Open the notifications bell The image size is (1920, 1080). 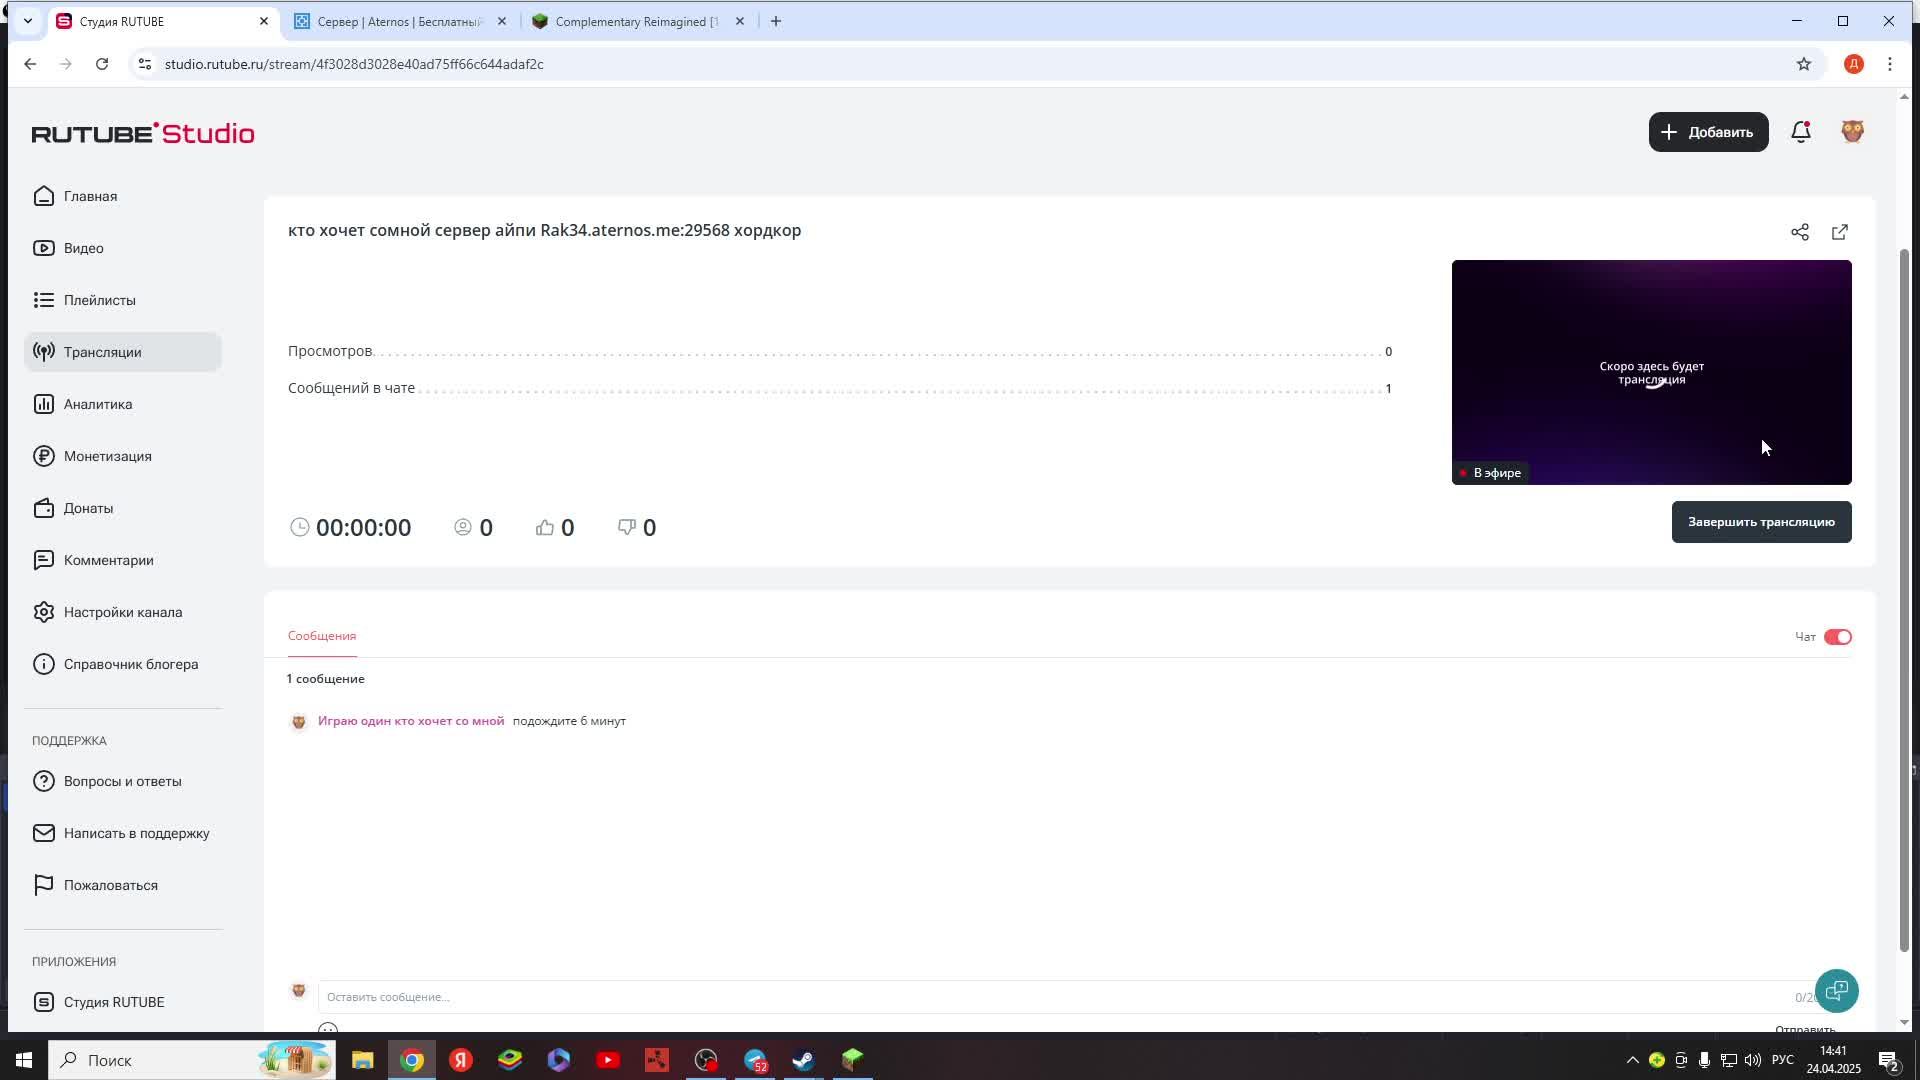pos(1800,132)
